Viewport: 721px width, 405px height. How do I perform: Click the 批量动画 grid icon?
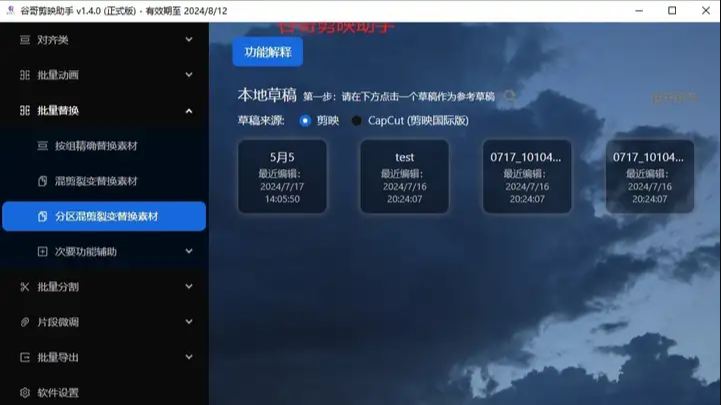pos(25,75)
